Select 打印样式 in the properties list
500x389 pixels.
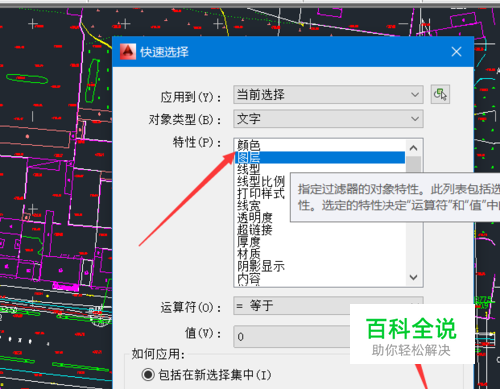261,193
